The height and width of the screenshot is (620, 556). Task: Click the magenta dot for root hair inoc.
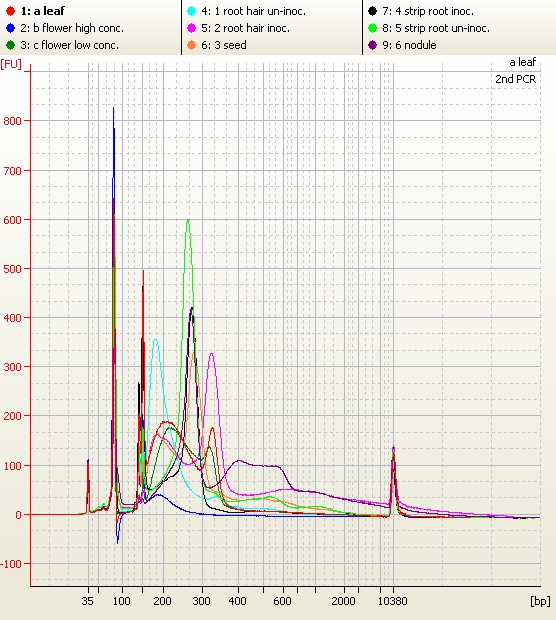click(191, 28)
